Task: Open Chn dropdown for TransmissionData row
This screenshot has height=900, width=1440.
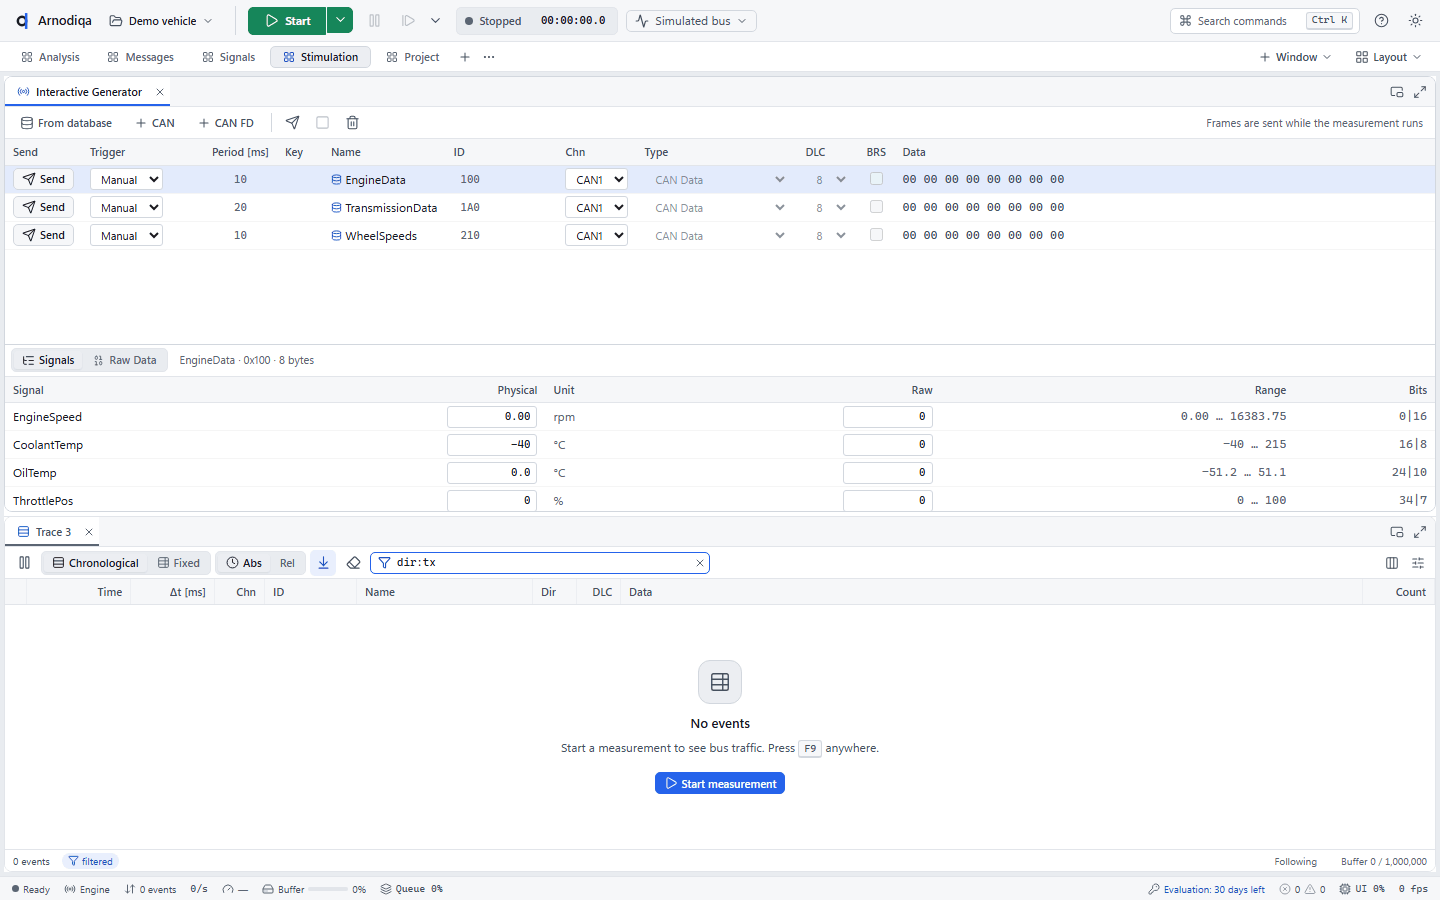Action: (x=596, y=208)
